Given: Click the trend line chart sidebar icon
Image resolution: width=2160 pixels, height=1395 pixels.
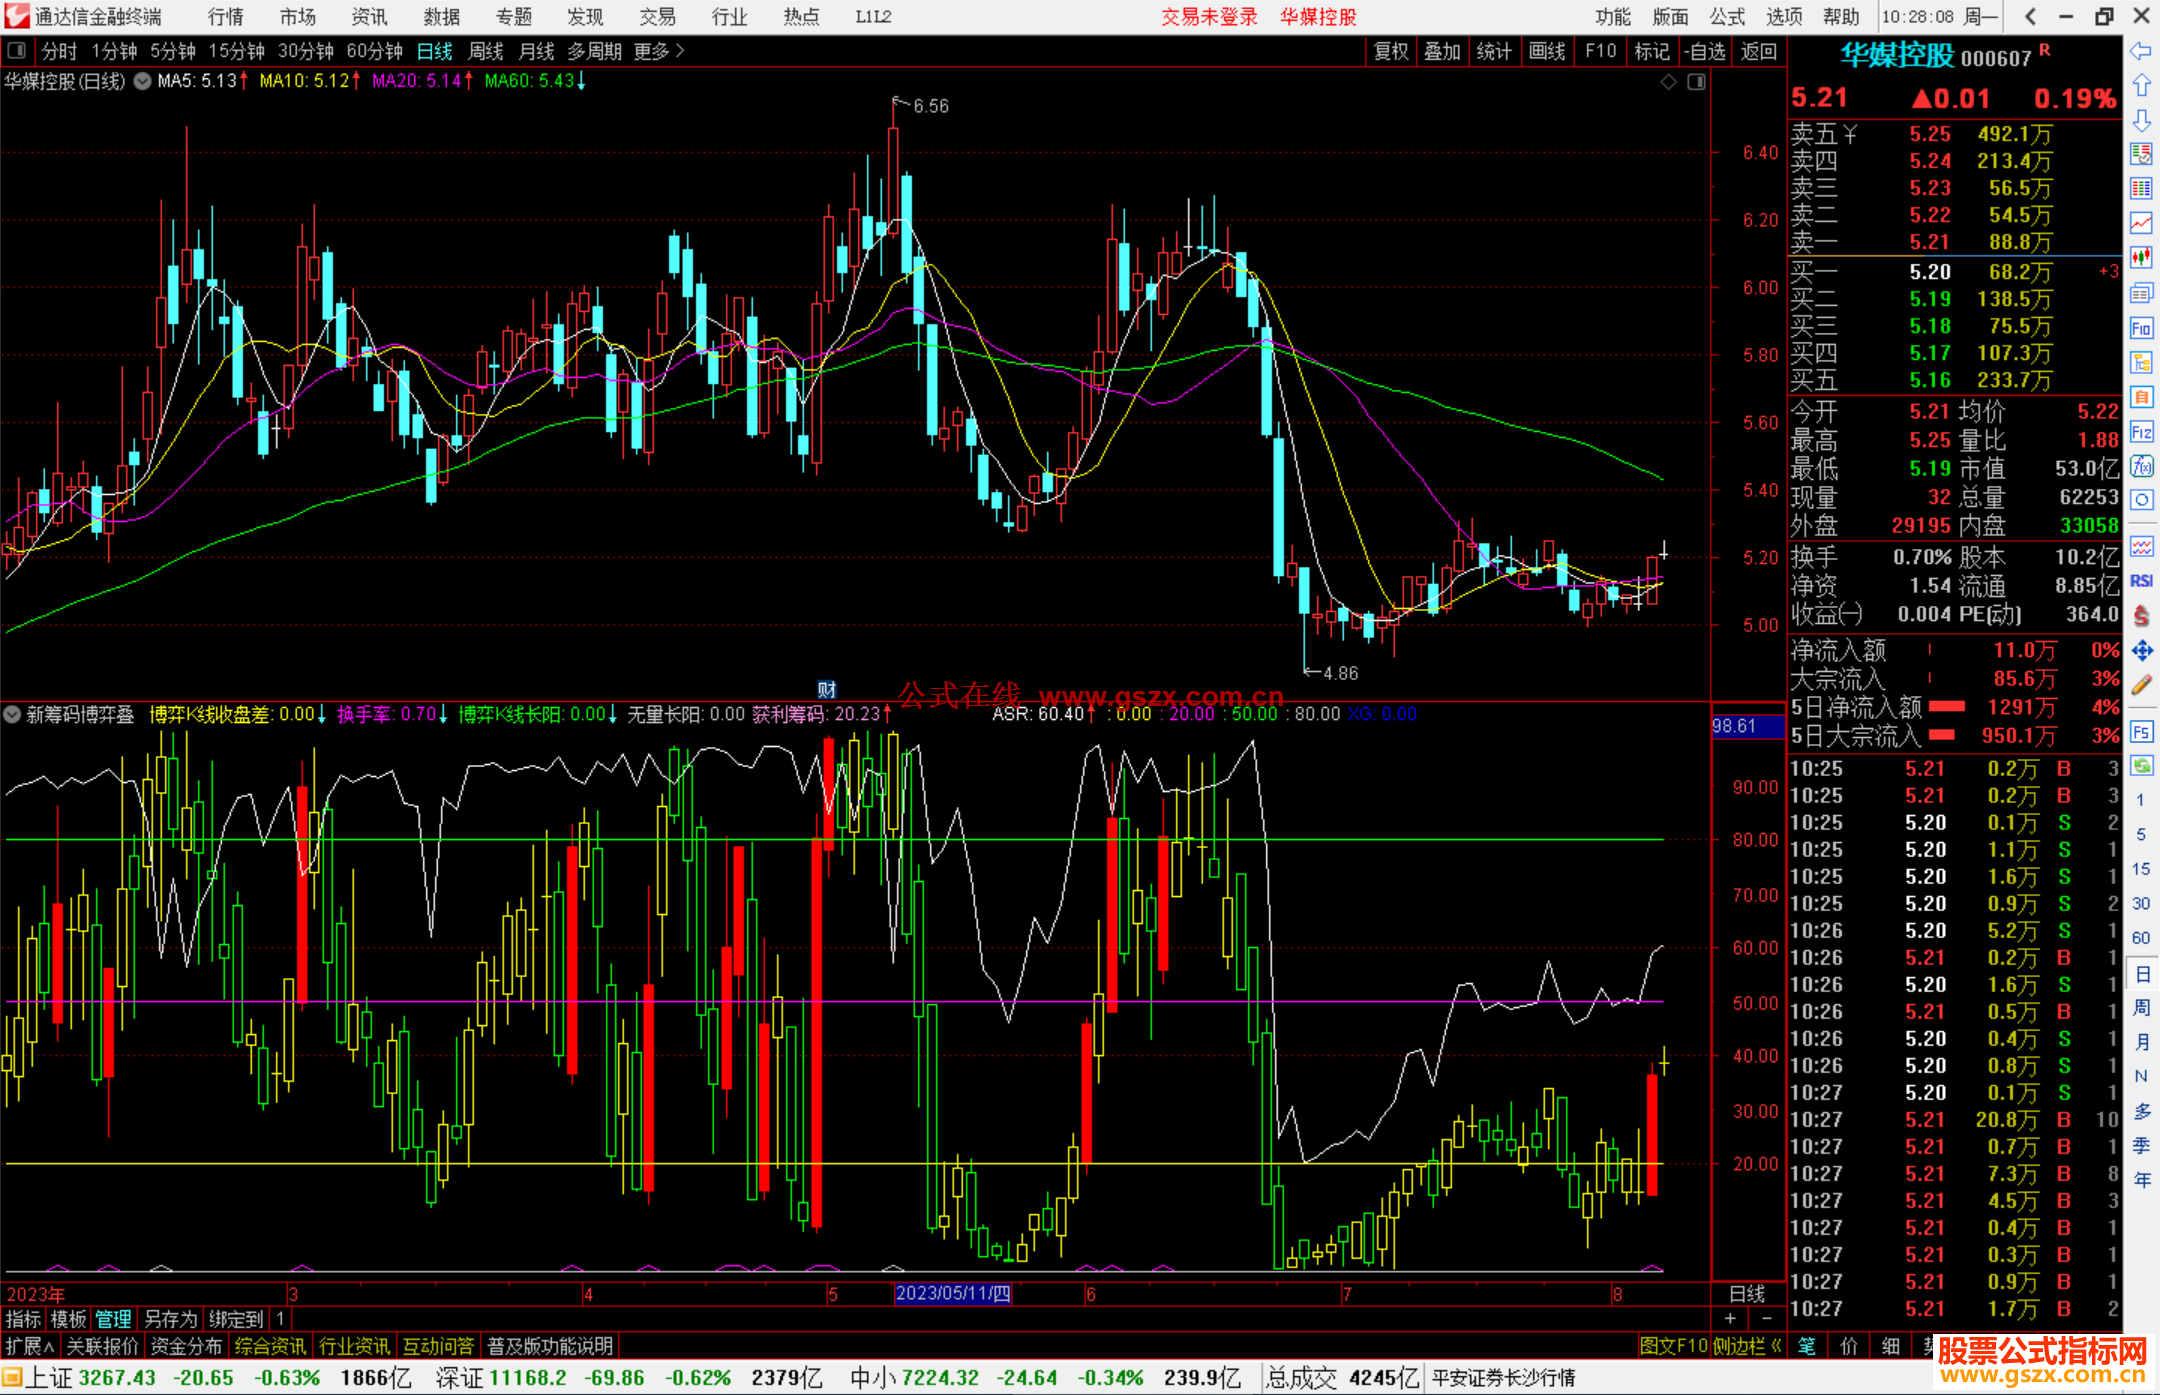Looking at the screenshot, I should tap(2141, 223).
